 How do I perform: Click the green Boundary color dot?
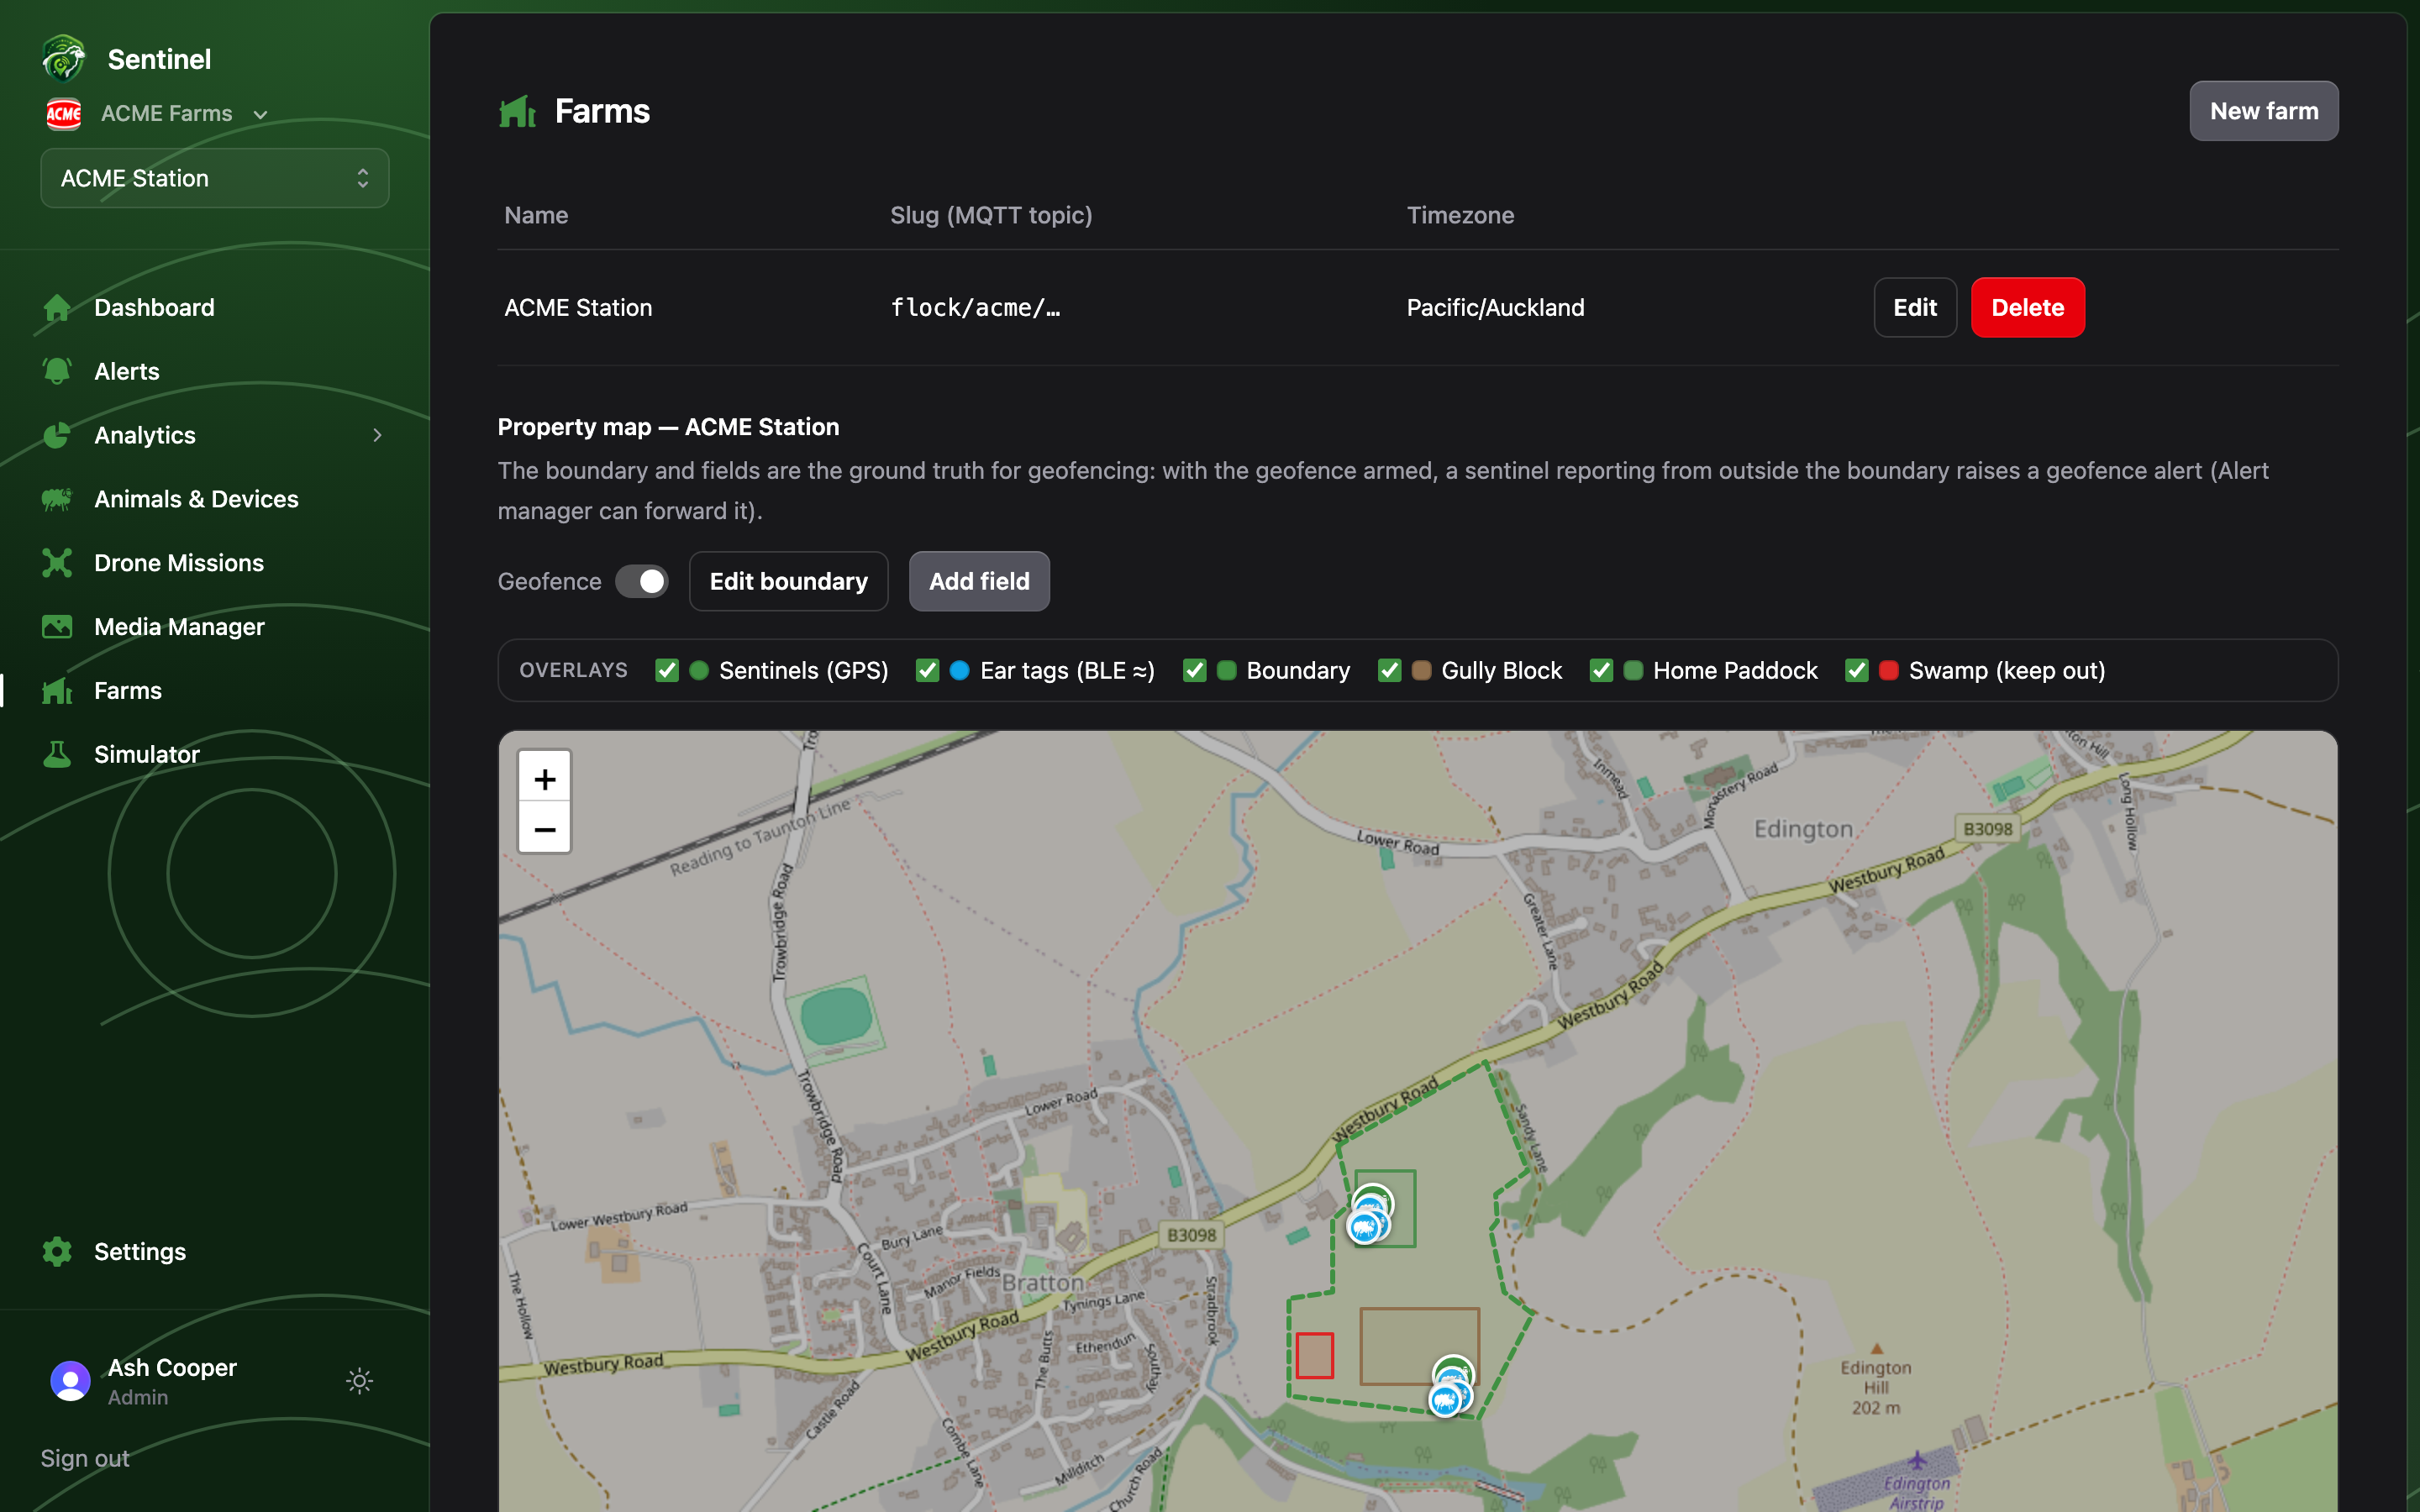(x=1226, y=671)
